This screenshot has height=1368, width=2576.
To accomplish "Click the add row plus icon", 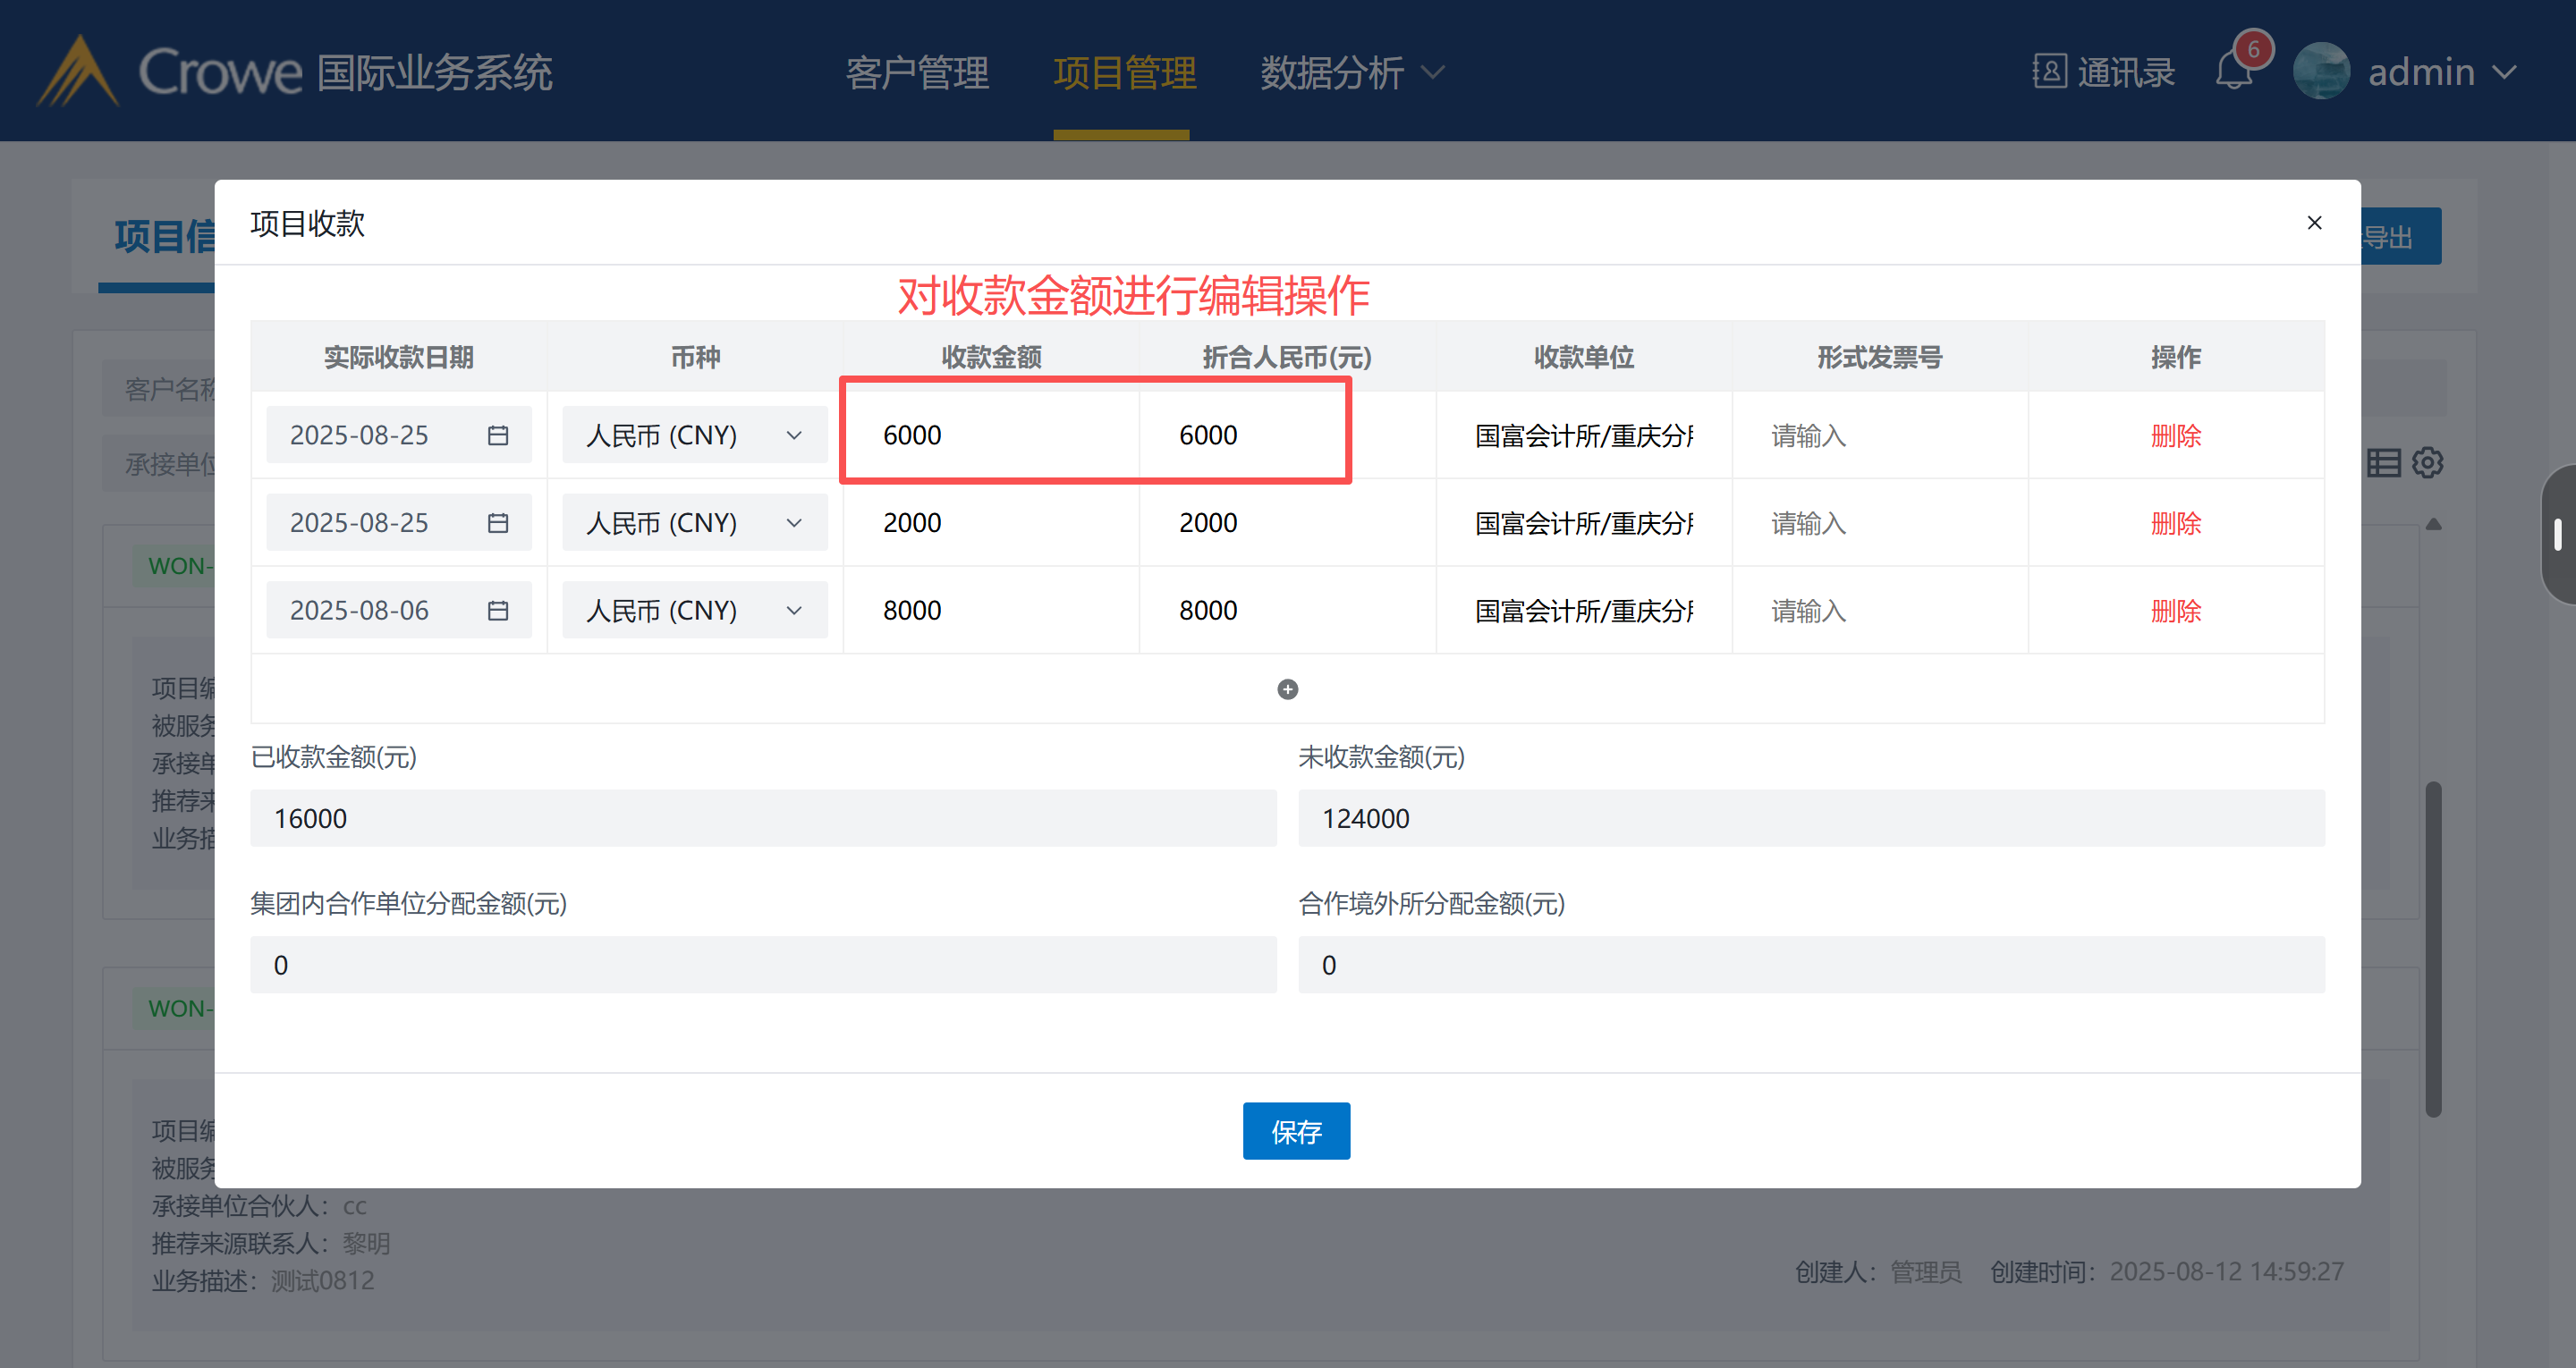I will (x=1287, y=689).
